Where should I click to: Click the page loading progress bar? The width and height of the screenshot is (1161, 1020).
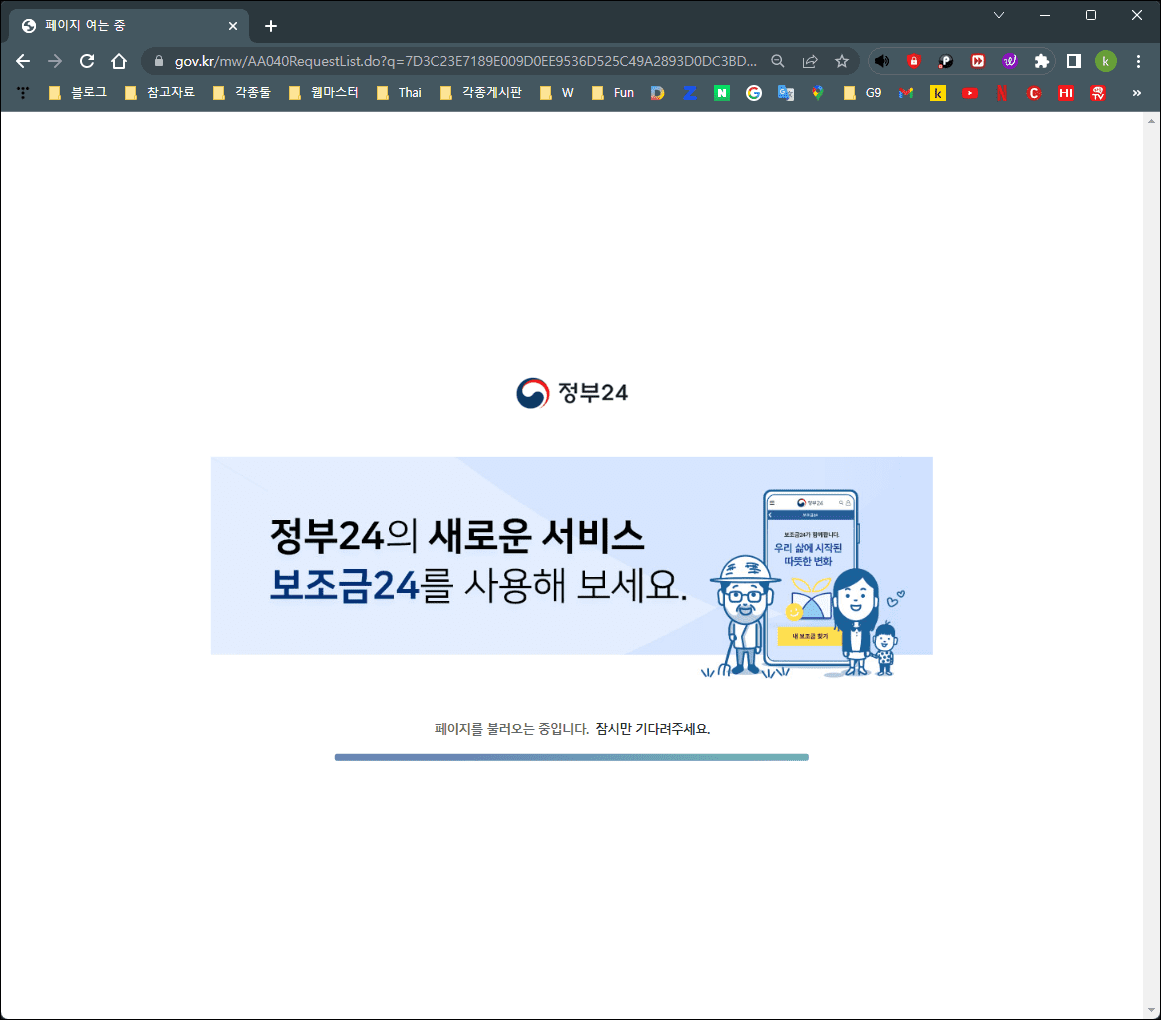(571, 757)
